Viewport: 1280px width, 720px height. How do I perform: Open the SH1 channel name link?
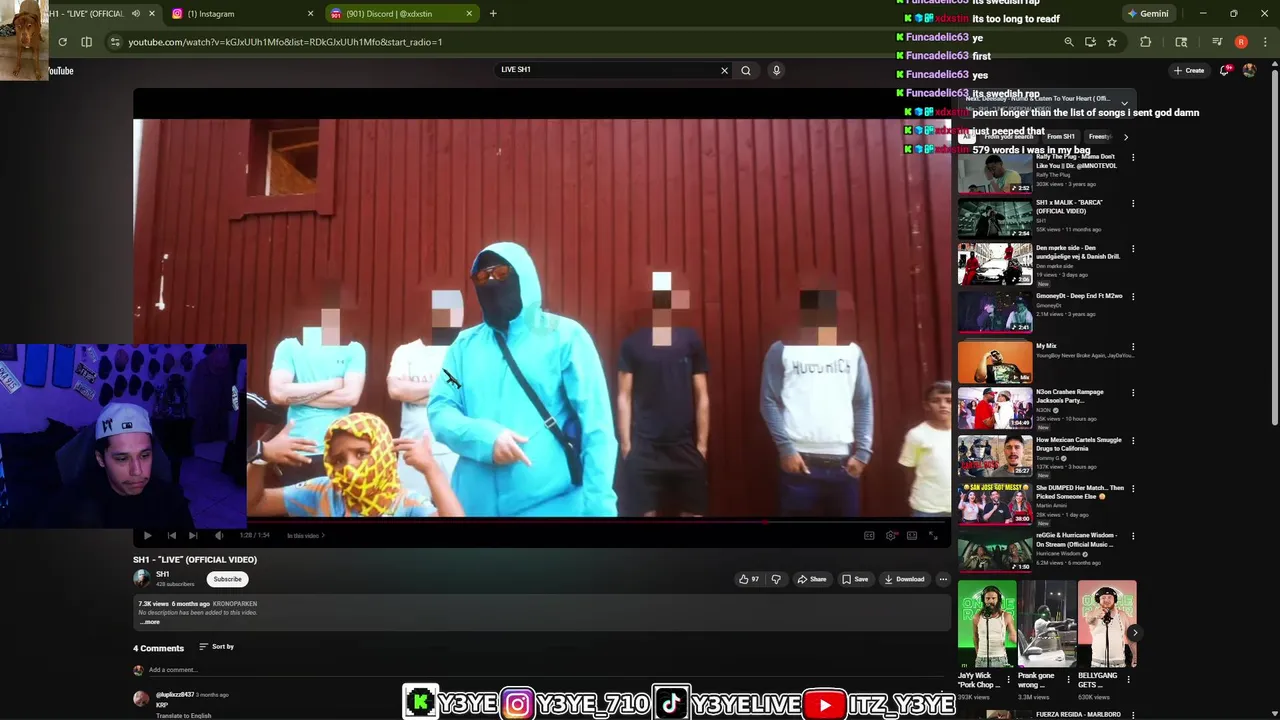point(162,574)
